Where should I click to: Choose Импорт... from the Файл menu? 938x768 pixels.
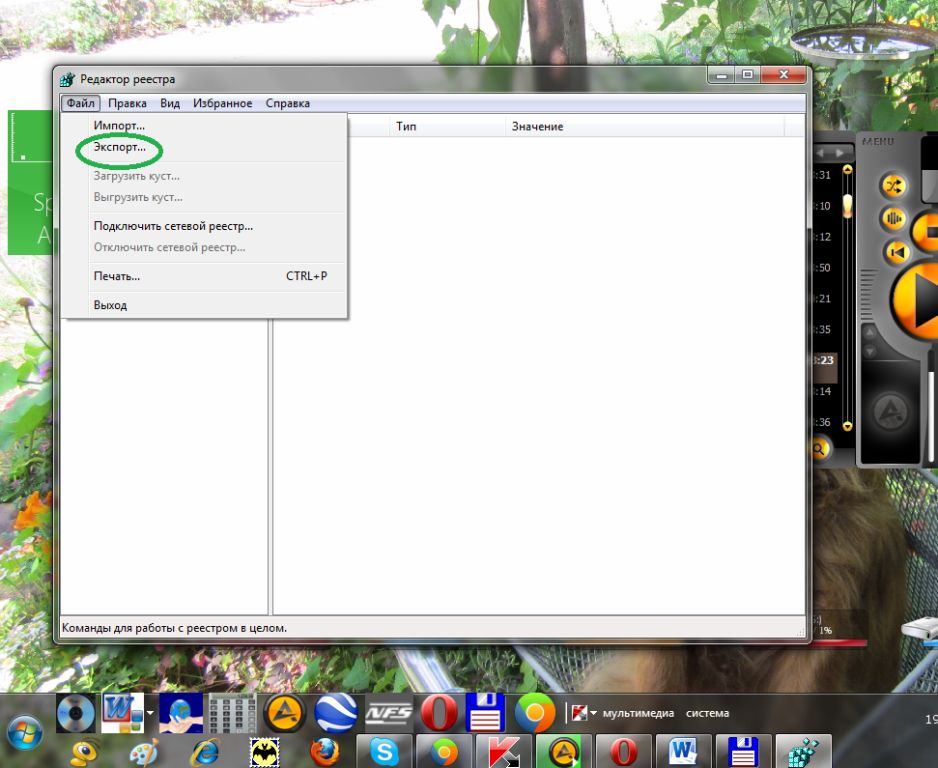(119, 125)
